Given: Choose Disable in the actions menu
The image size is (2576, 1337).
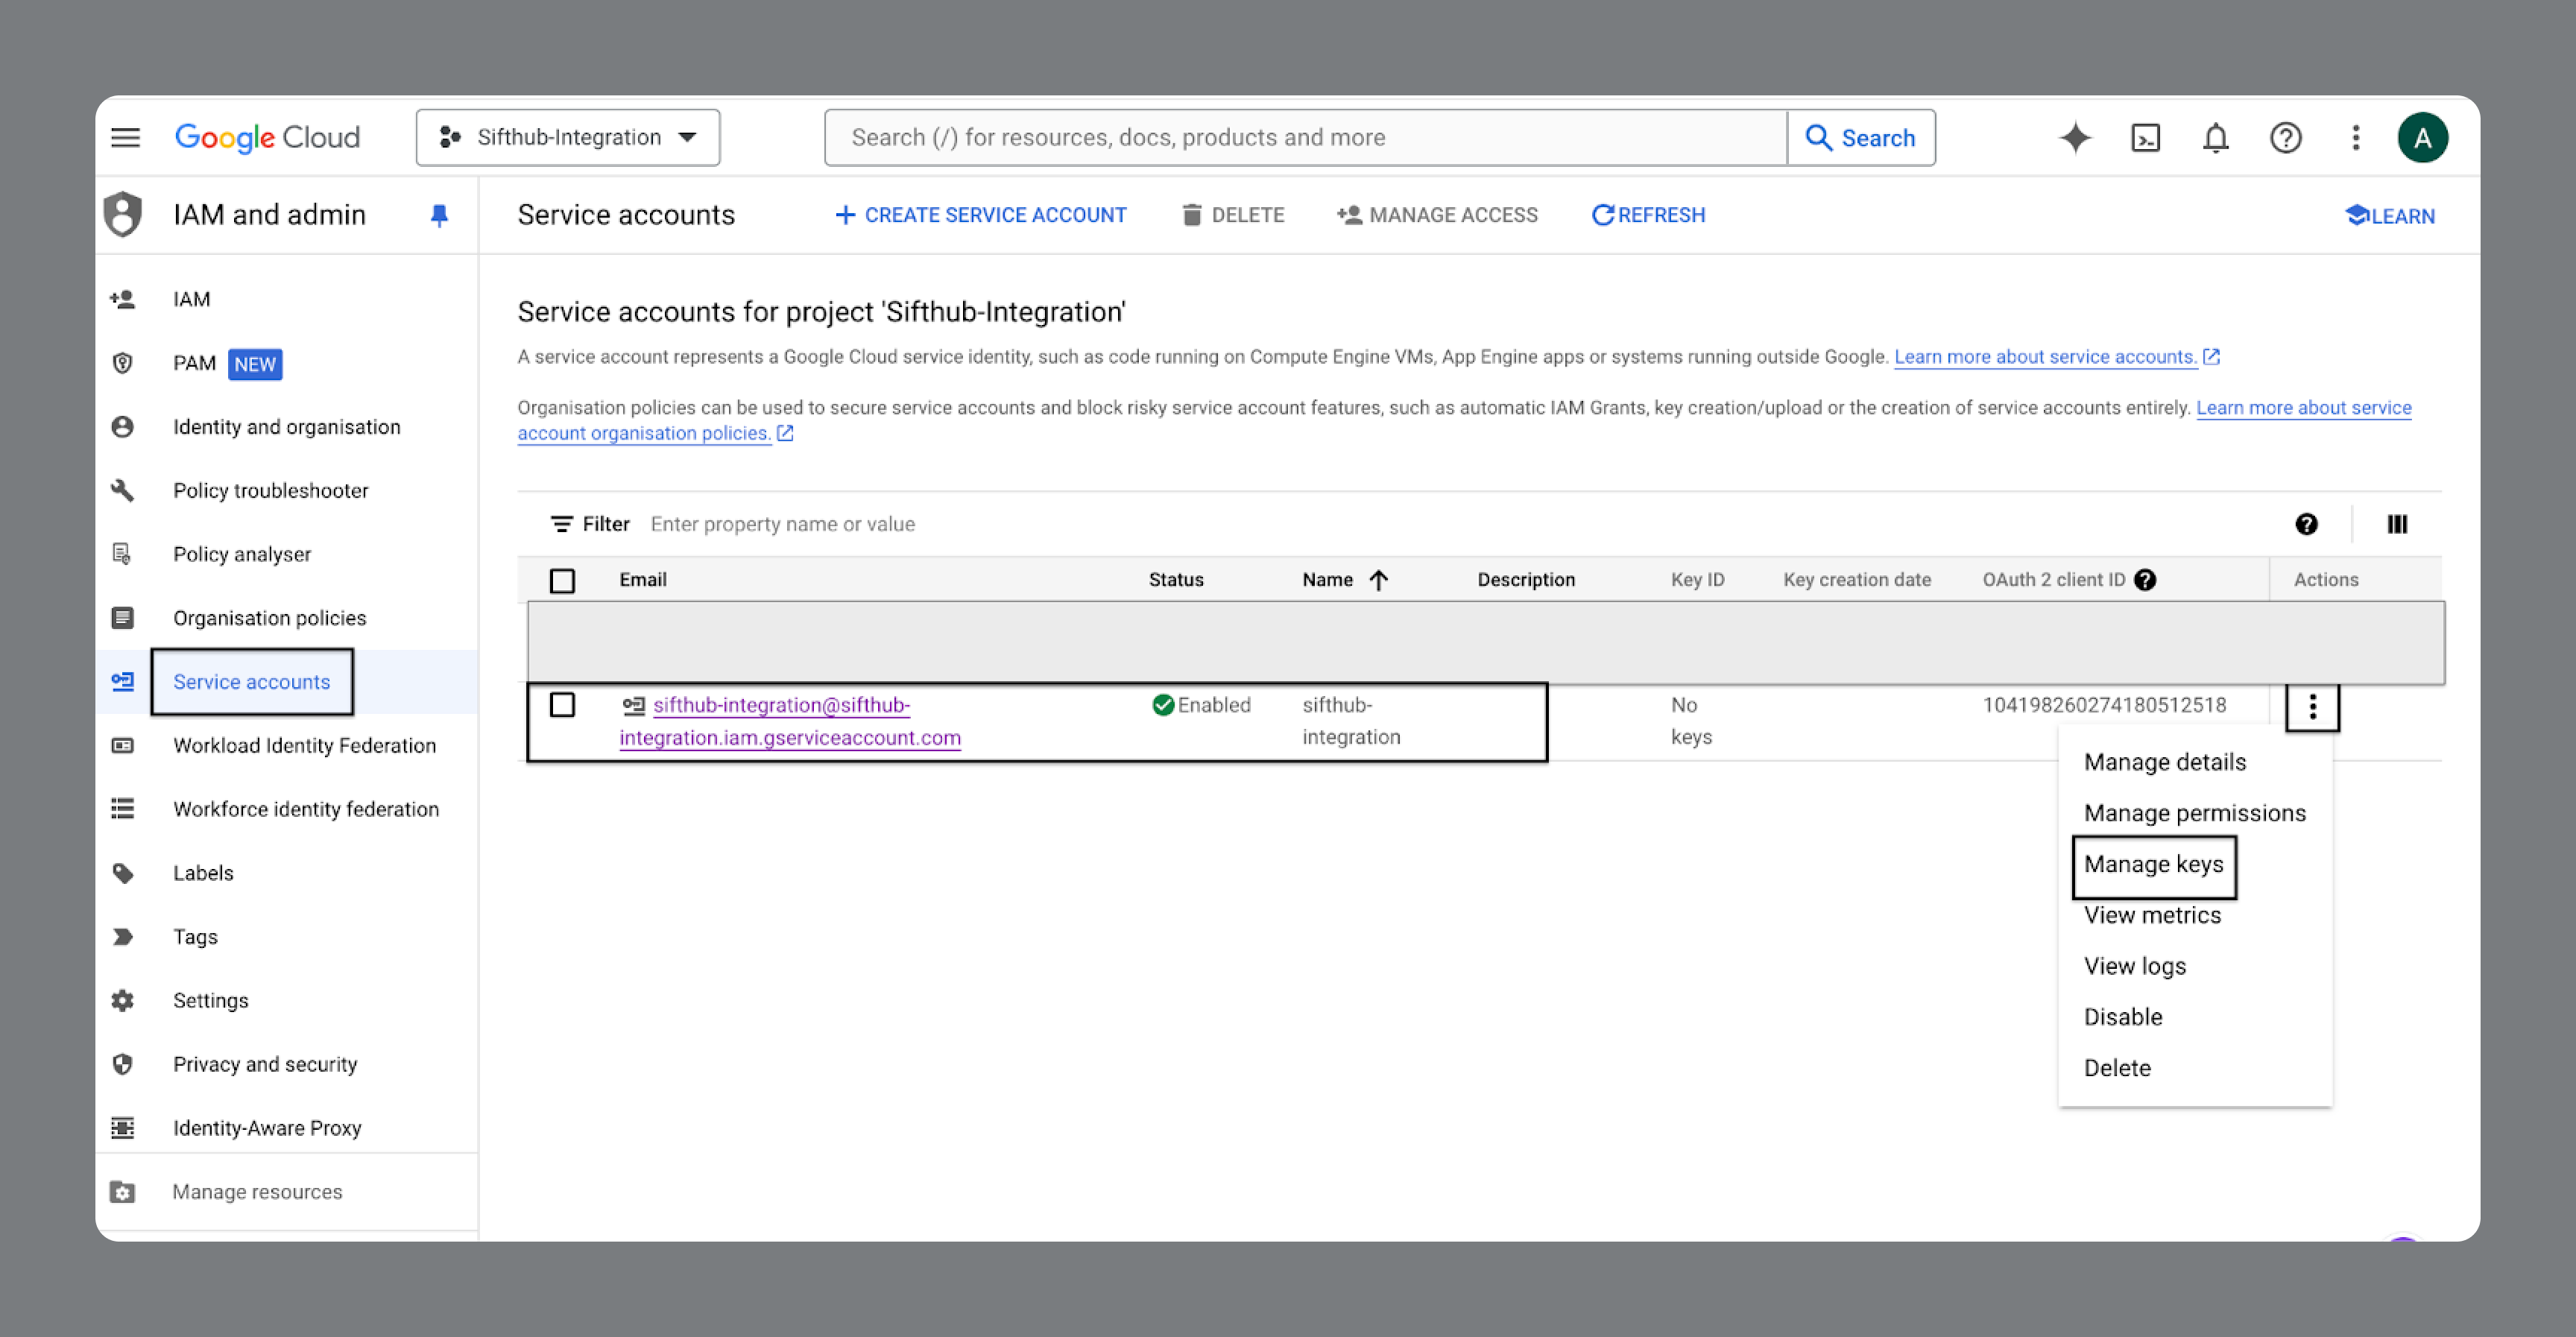Looking at the screenshot, I should click(x=2122, y=1017).
